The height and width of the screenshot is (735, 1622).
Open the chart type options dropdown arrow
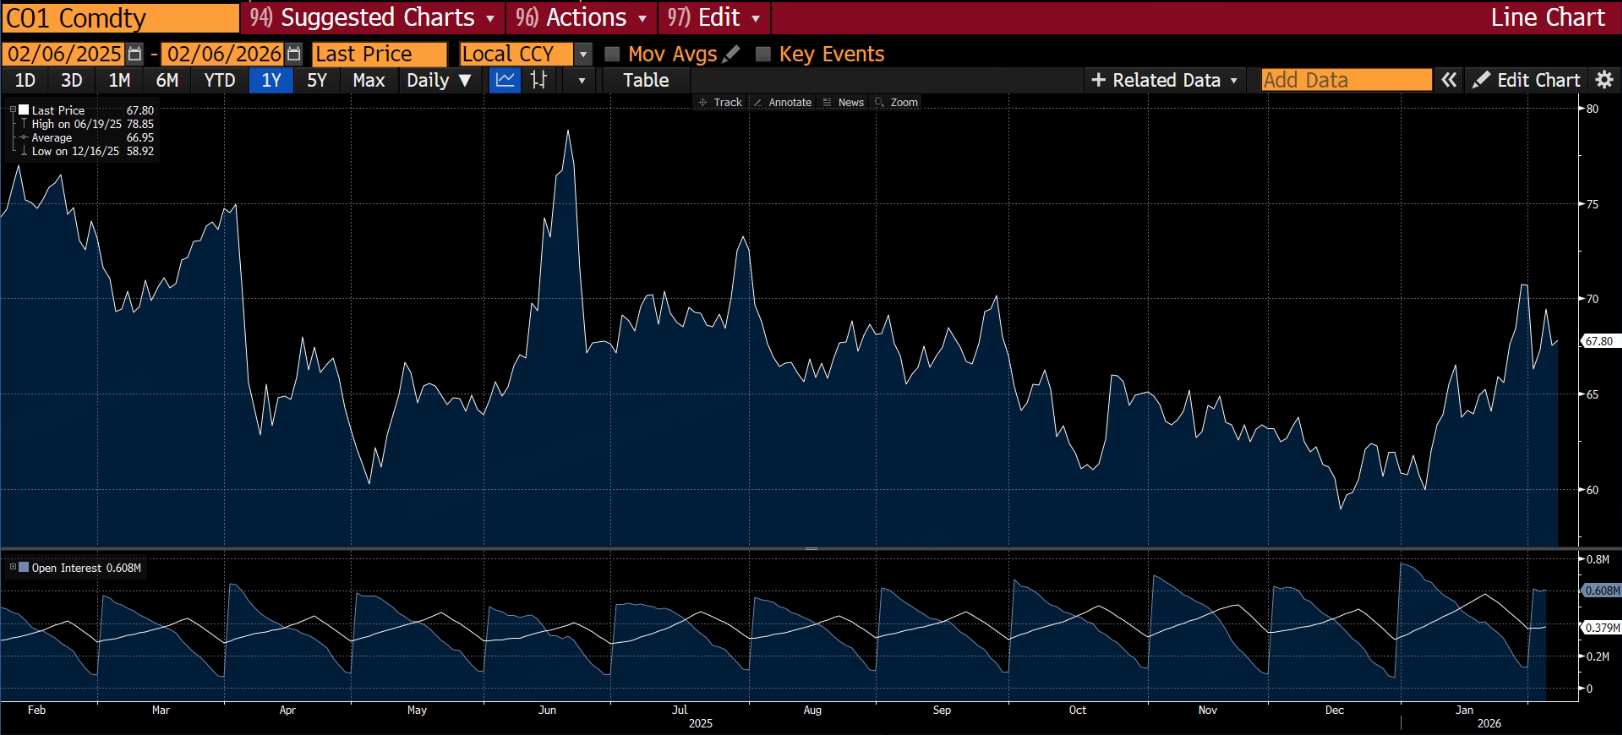tap(582, 80)
